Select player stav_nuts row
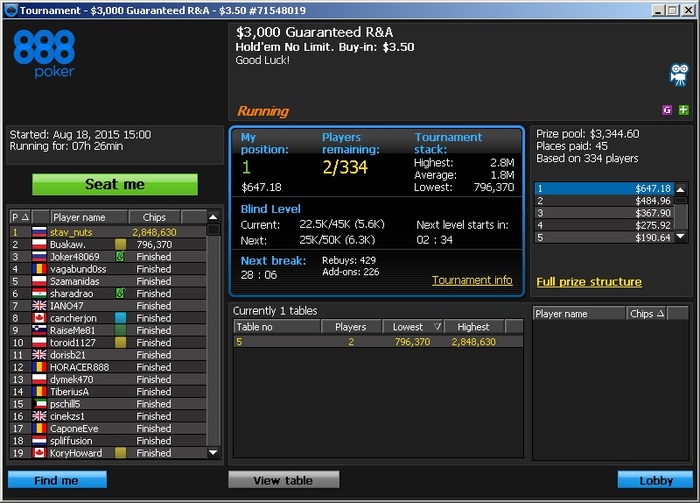700x503 pixels. pyautogui.click(x=108, y=232)
